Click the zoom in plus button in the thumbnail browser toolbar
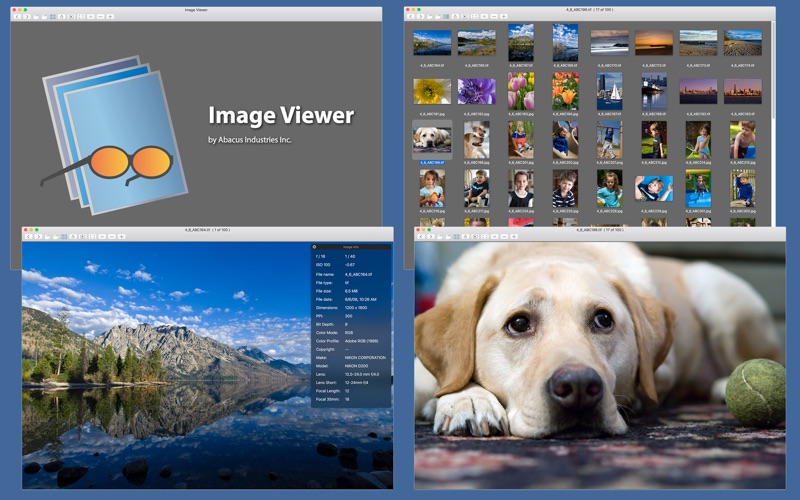Screen dimensions: 800x500 (x=504, y=16)
